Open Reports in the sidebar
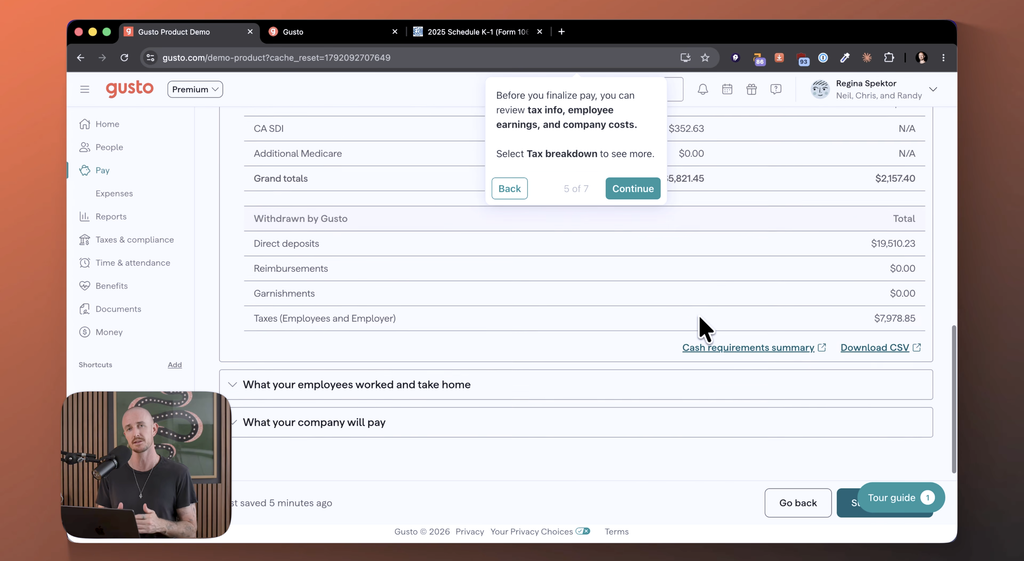 tap(111, 217)
